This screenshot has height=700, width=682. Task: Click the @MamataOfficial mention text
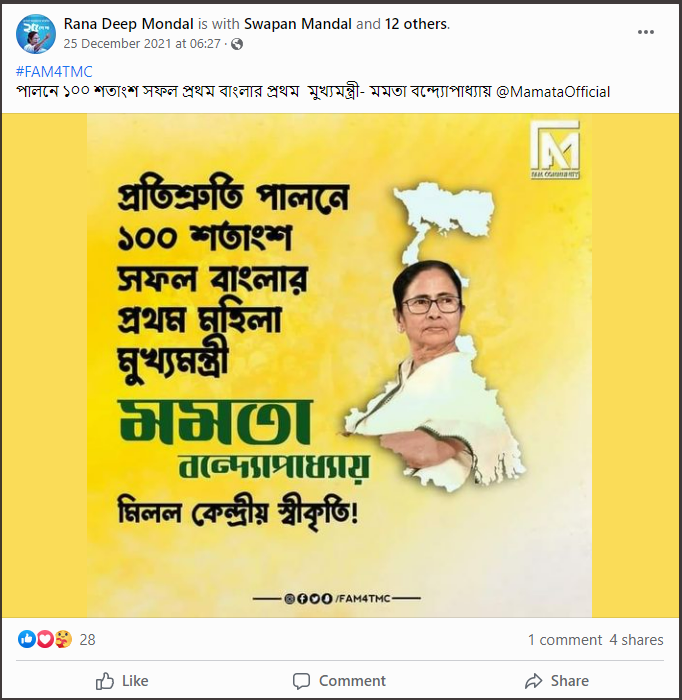553,92
